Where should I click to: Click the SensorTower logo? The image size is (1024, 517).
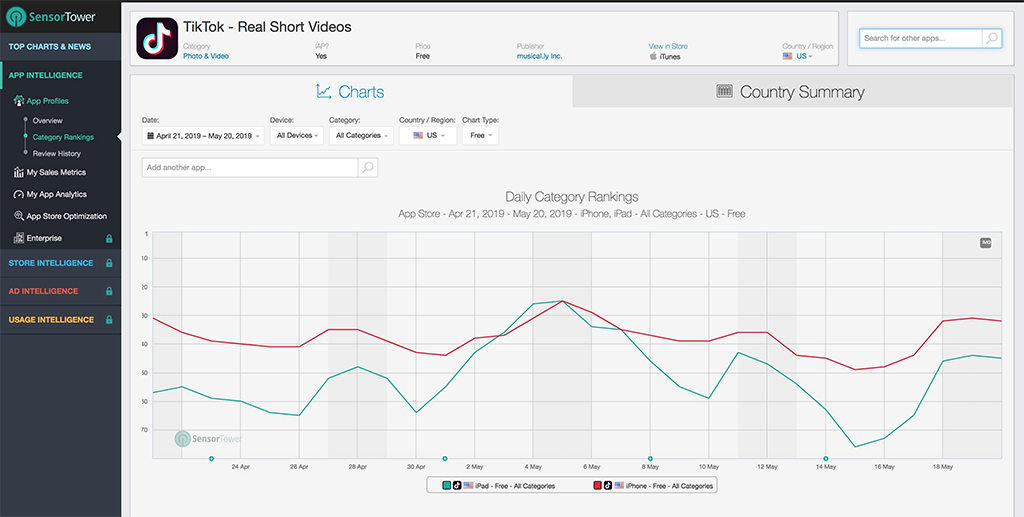(52, 17)
